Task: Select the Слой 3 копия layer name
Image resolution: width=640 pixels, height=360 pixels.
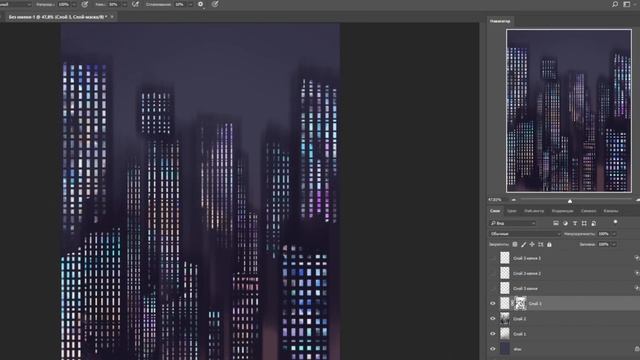Action: pyautogui.click(x=525, y=288)
